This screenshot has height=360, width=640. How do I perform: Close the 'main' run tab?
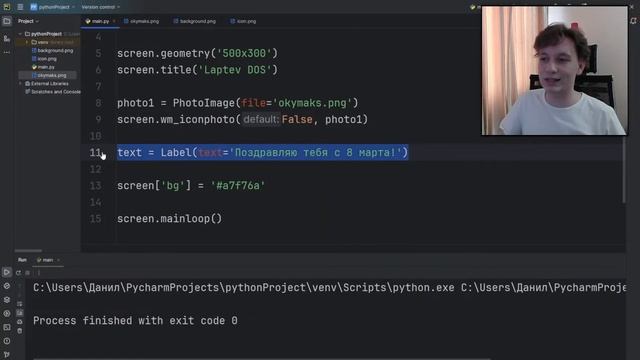[x=58, y=260]
